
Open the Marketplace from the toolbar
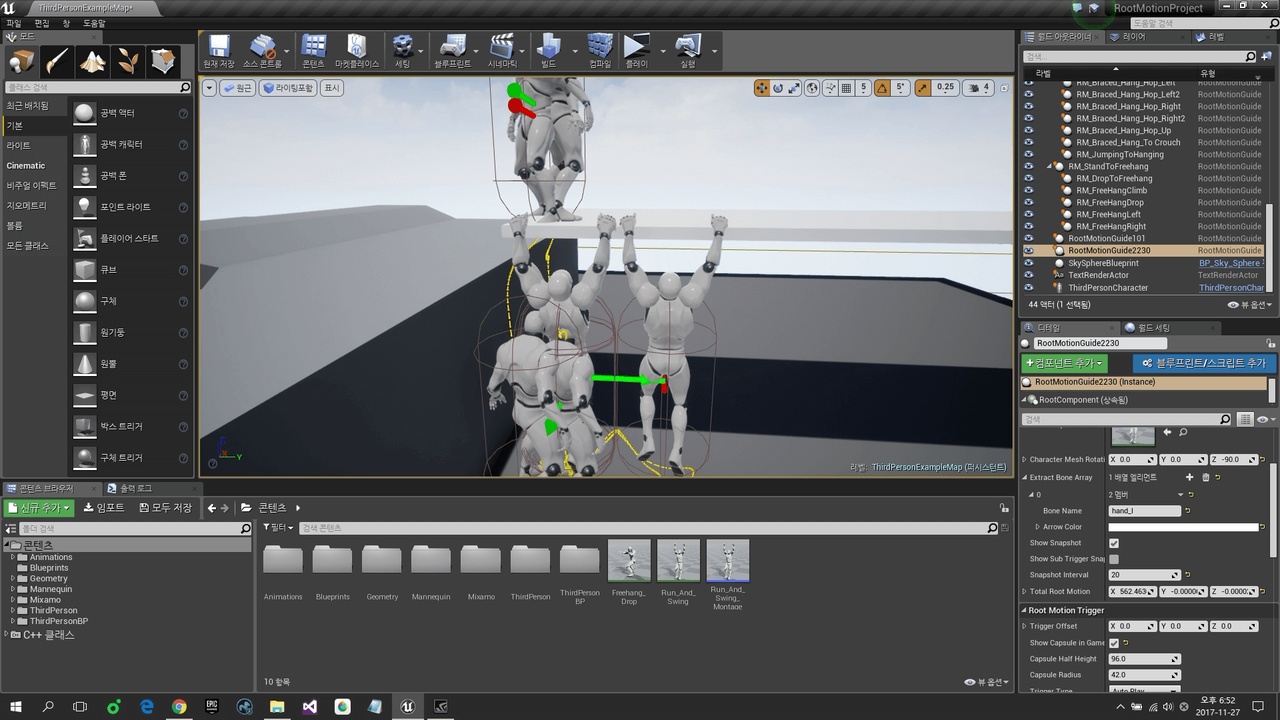(x=355, y=48)
